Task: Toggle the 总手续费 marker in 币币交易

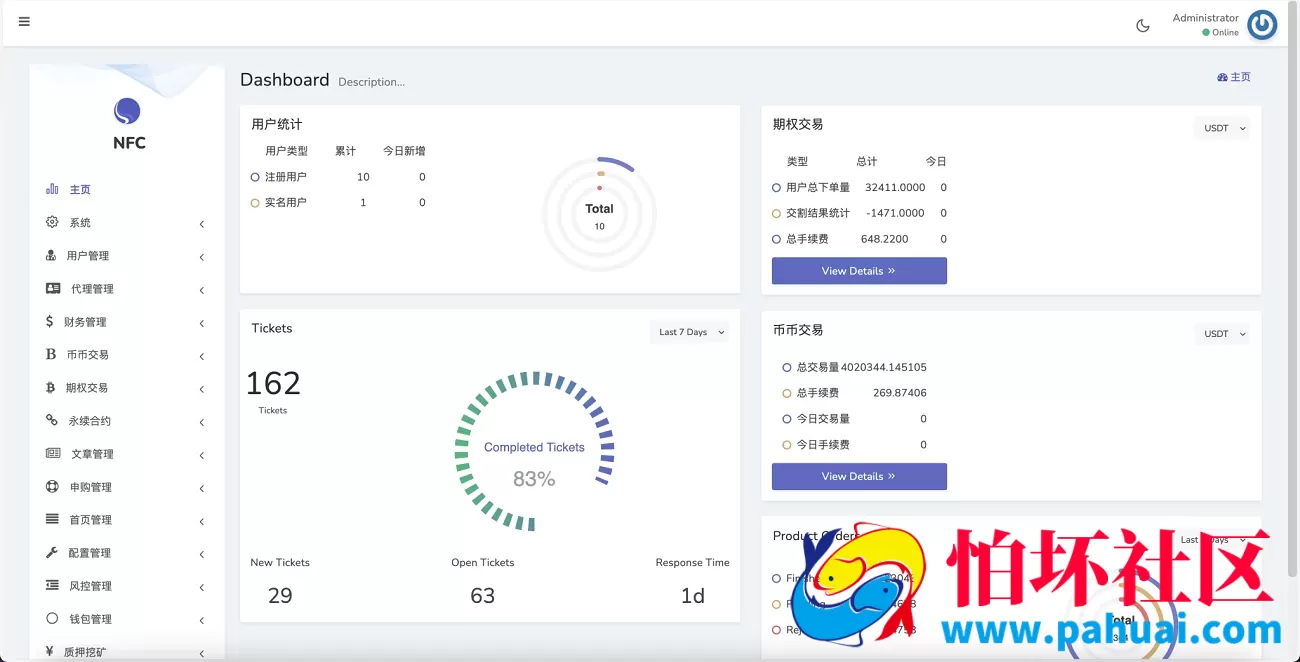Action: point(787,393)
